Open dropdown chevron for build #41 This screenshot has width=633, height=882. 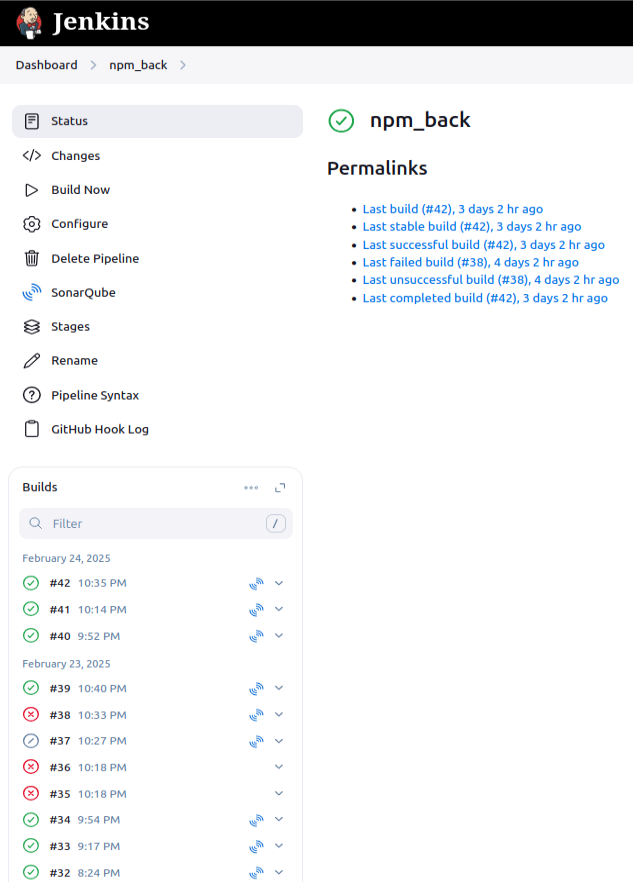(279, 609)
